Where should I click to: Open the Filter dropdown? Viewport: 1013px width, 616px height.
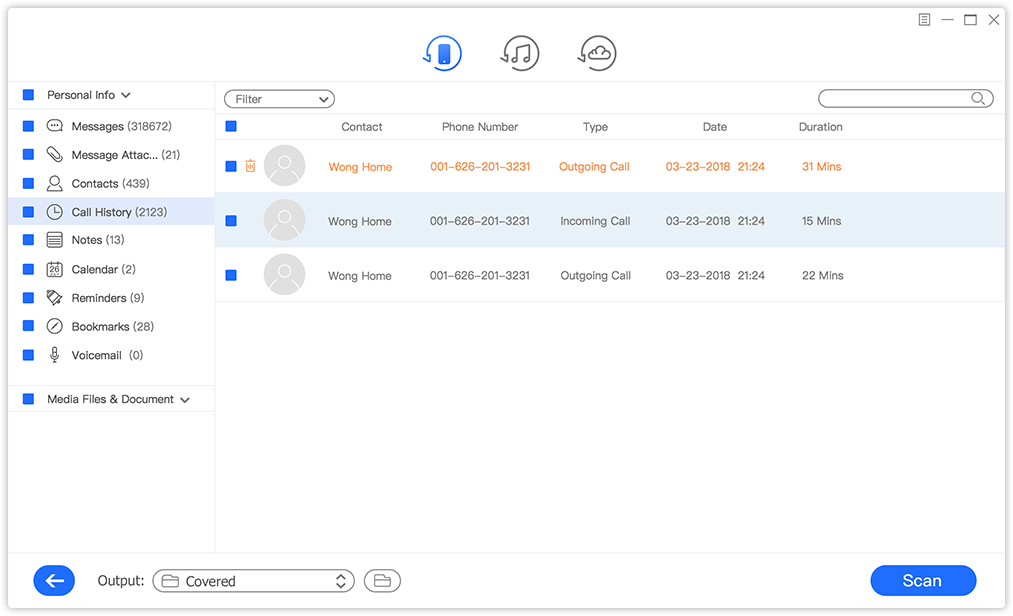[x=279, y=99]
